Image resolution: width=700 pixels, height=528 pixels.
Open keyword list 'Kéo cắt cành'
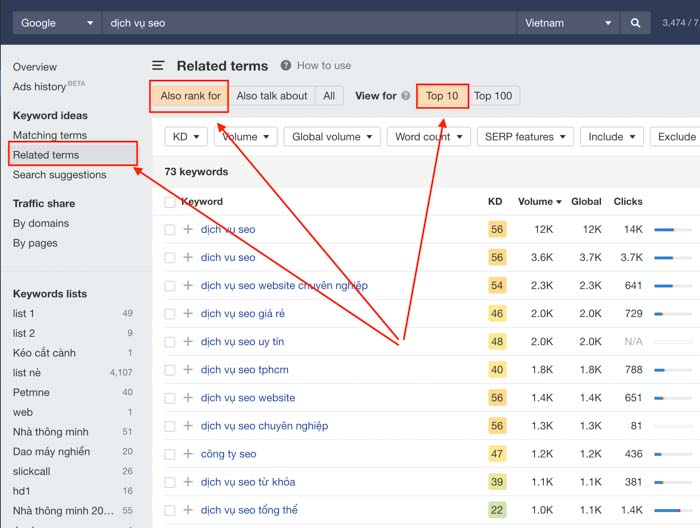[x=44, y=353]
